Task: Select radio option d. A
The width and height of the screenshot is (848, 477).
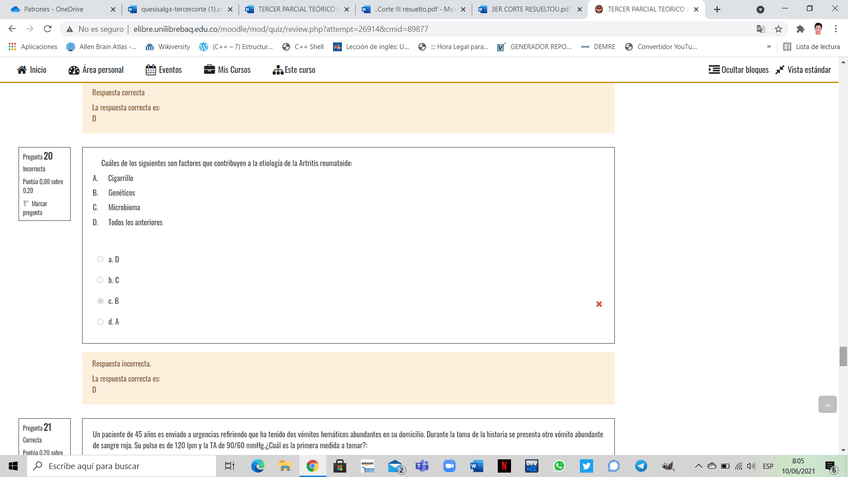Action: click(100, 322)
